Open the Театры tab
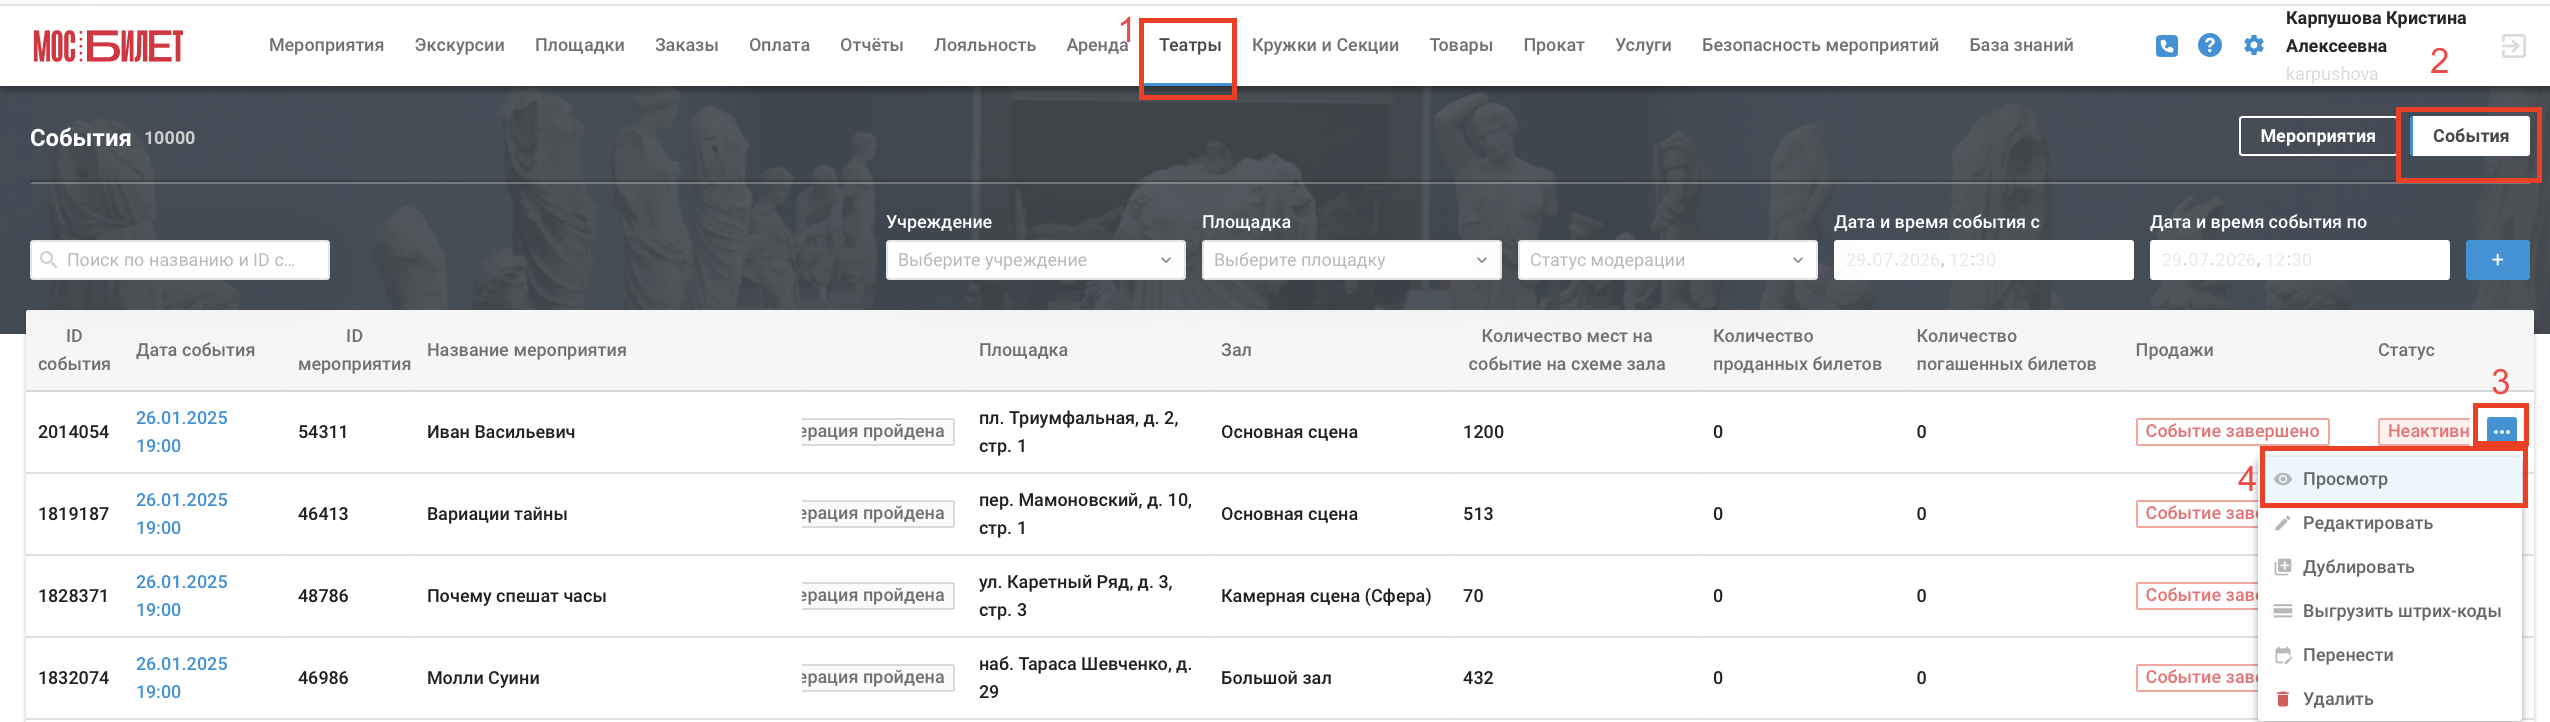The width and height of the screenshot is (2550, 722). click(x=1189, y=45)
